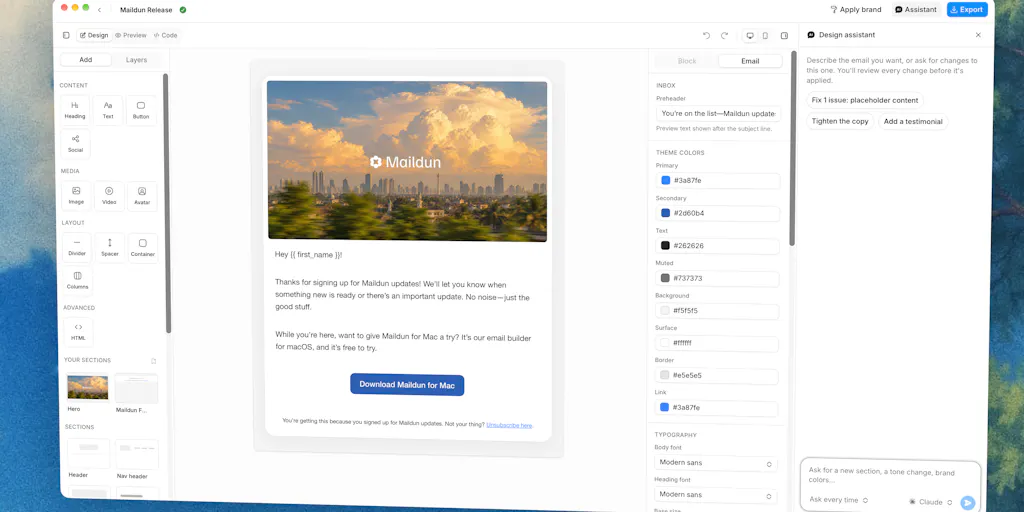Open the Code tab
Image resolution: width=1024 pixels, height=512 pixels.
click(x=165, y=35)
